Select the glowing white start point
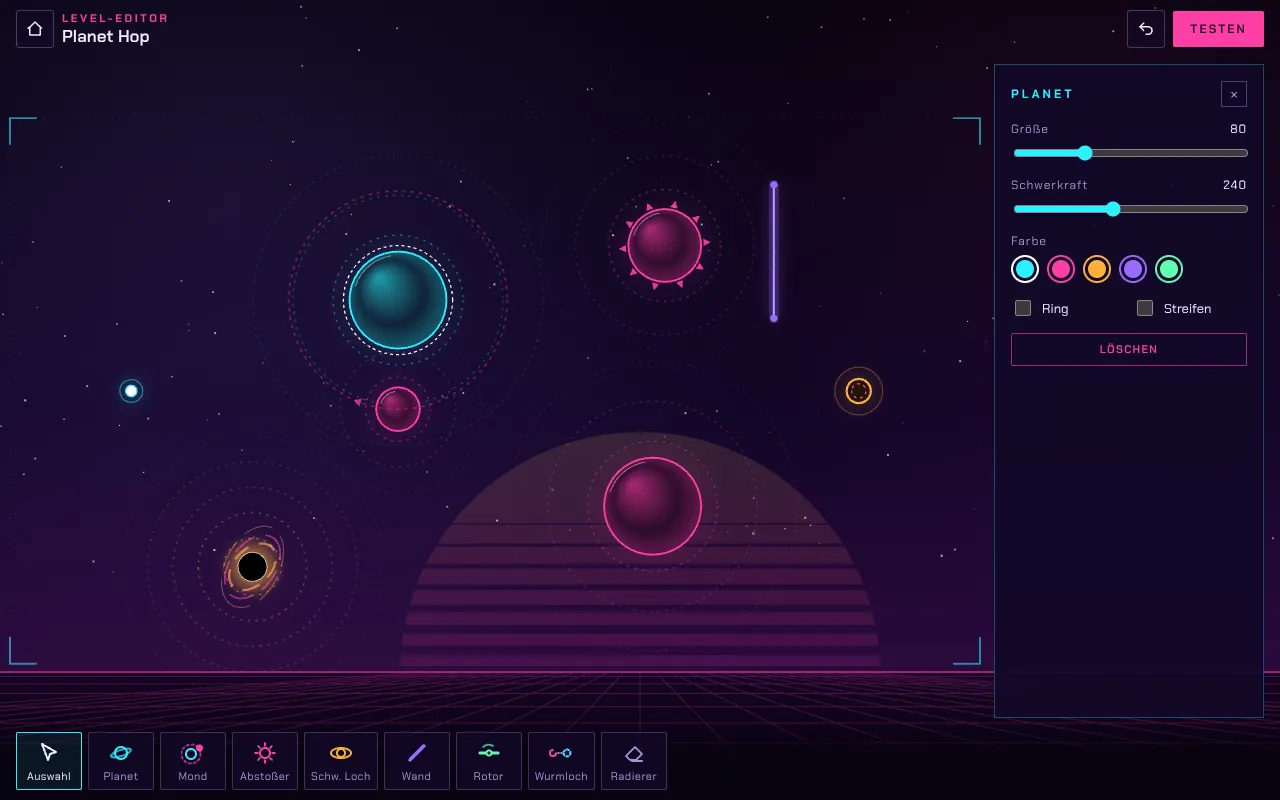Screen dimensions: 1280x800 [x=131, y=391]
